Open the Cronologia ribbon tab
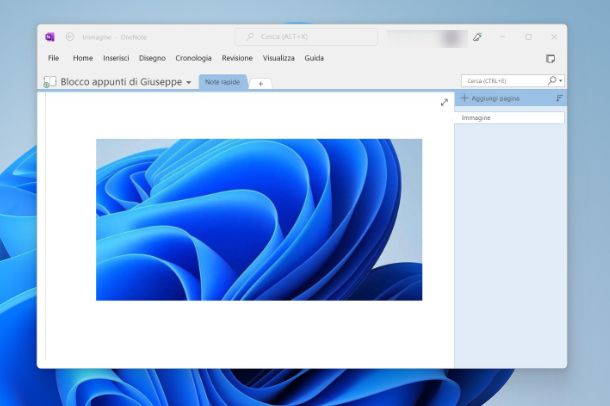The width and height of the screenshot is (610, 406). click(193, 58)
